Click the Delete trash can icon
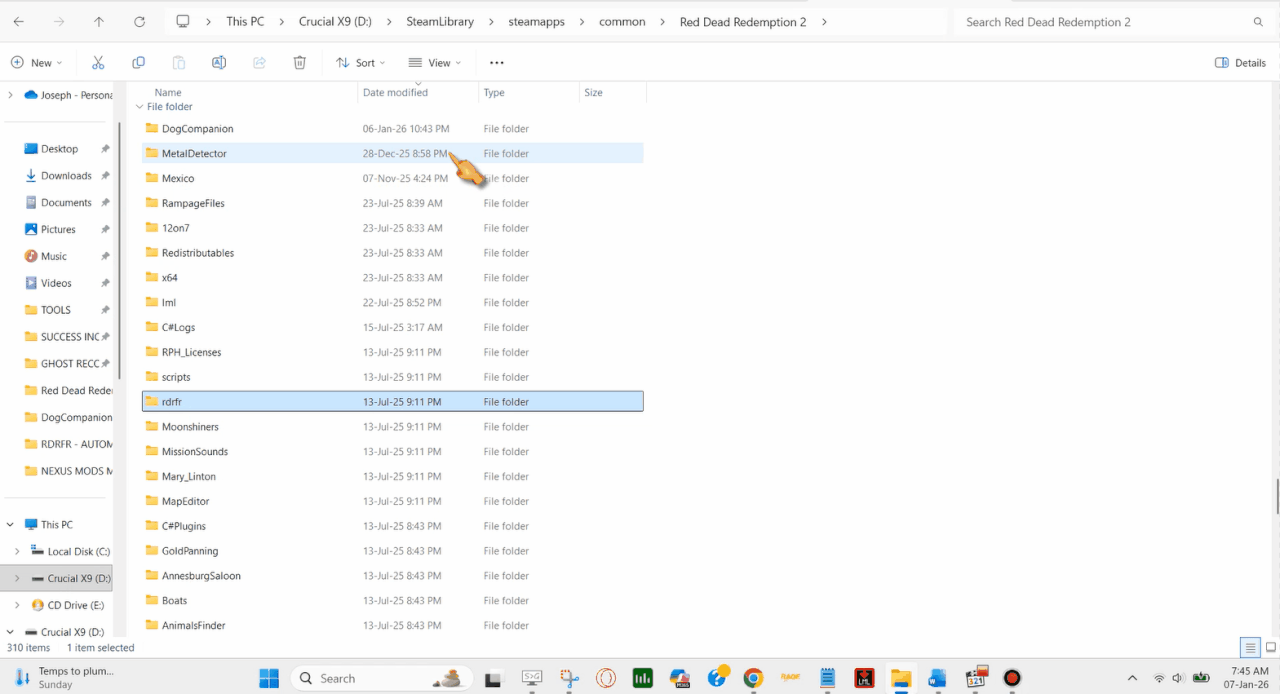1280x694 pixels. 299,62
